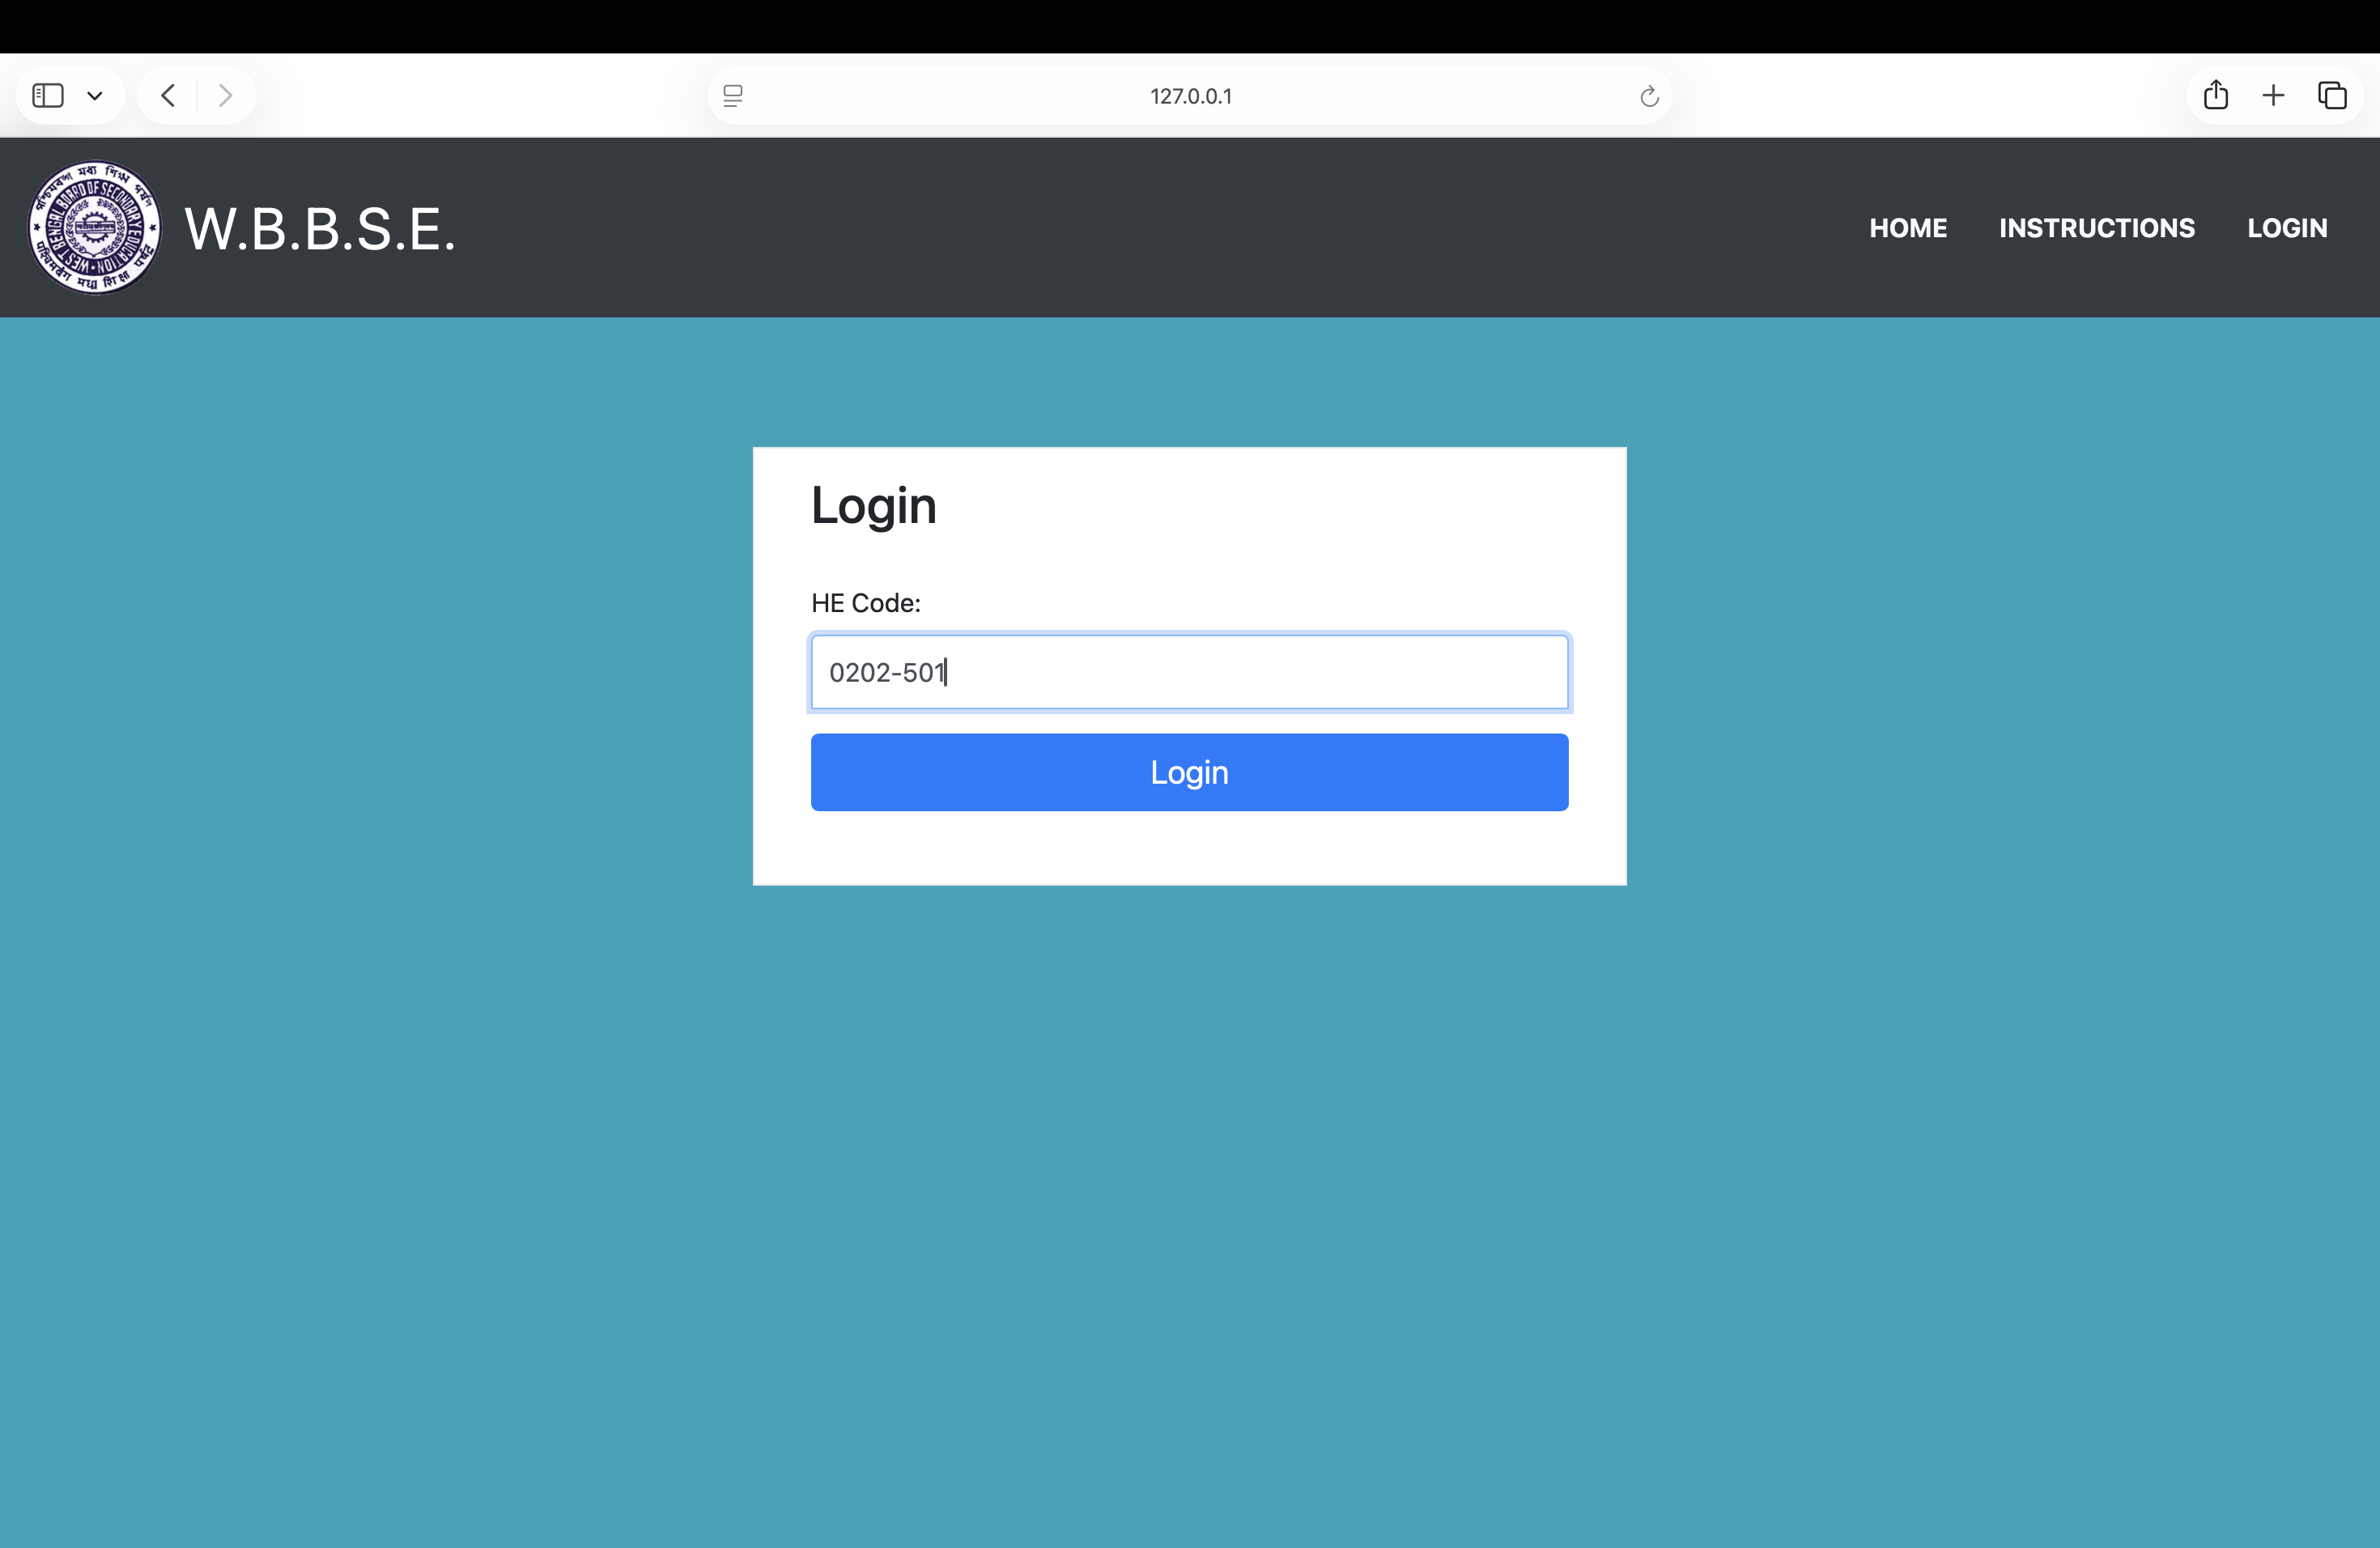
Task: Open the share menu
Action: (x=2216, y=95)
